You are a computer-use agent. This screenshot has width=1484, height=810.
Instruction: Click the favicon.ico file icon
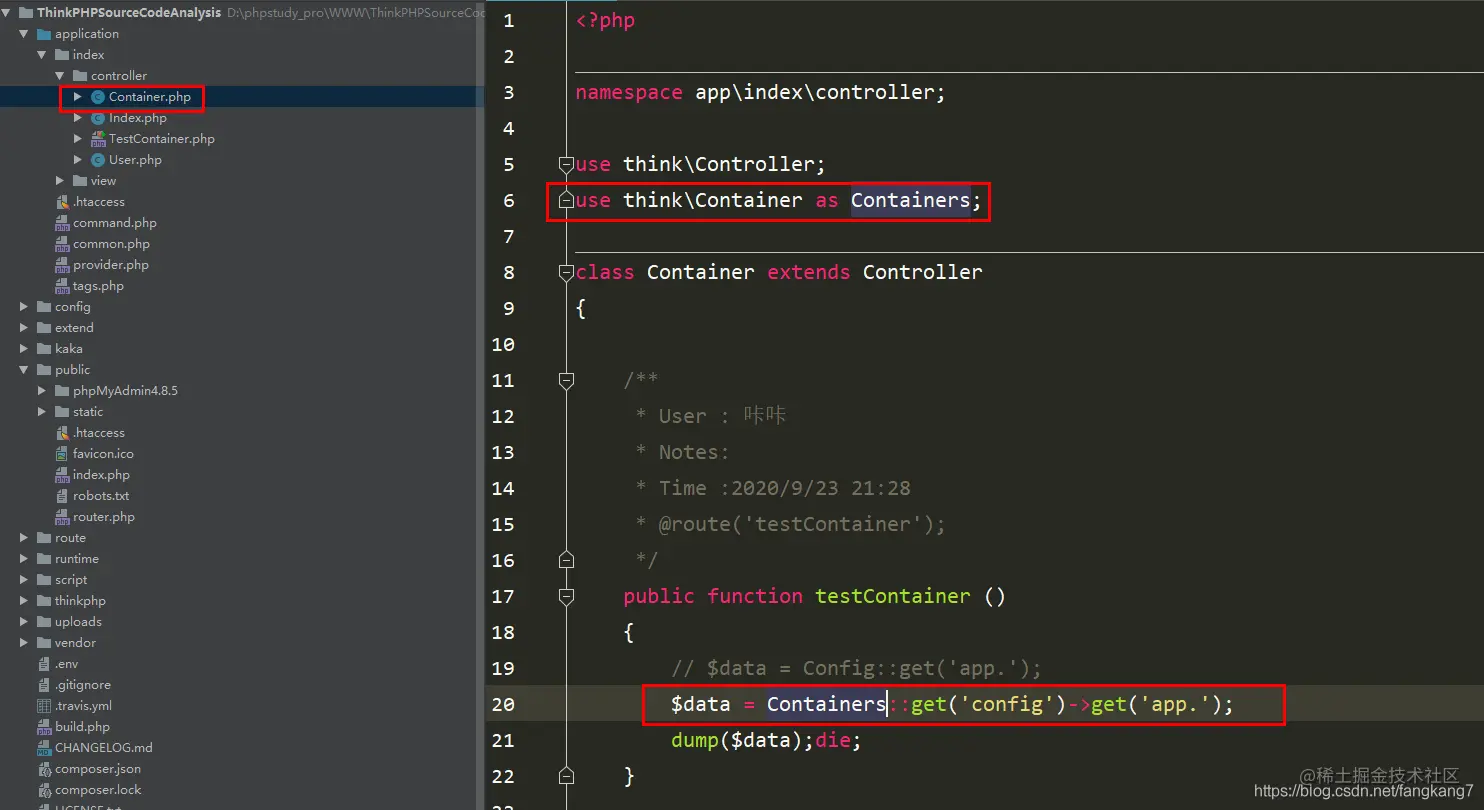tap(62, 454)
